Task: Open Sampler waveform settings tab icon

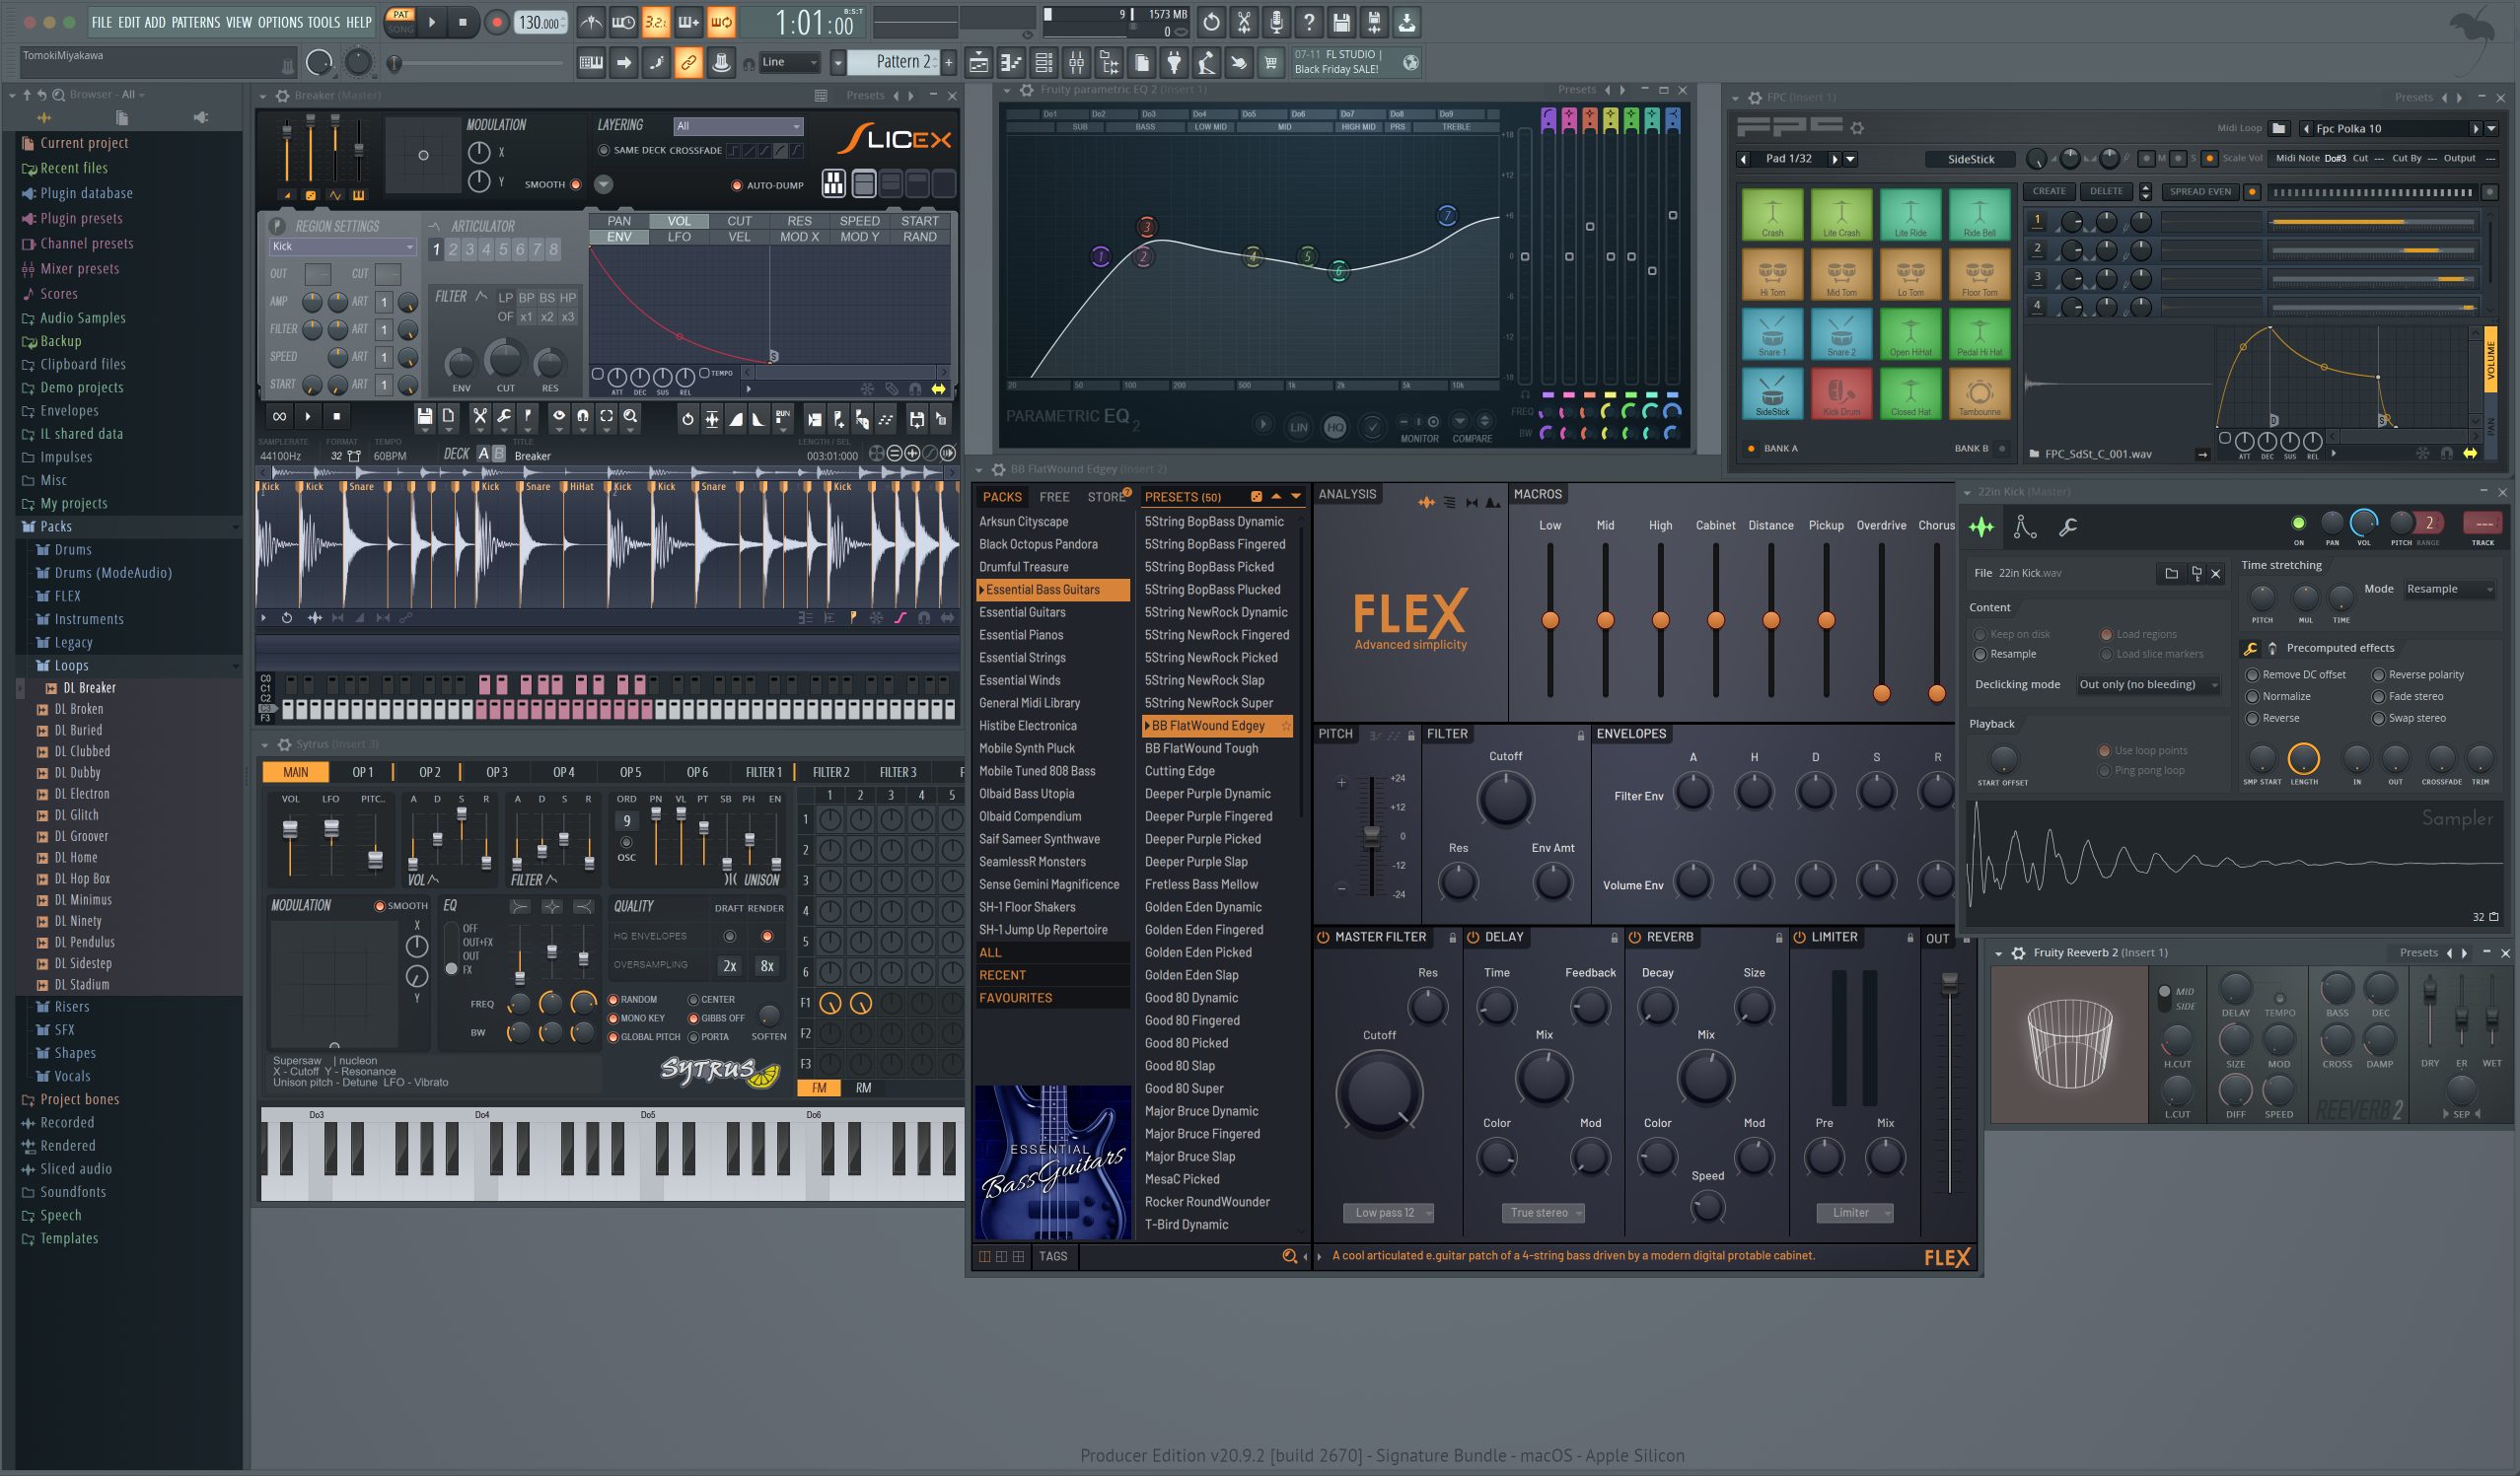Action: (1981, 527)
